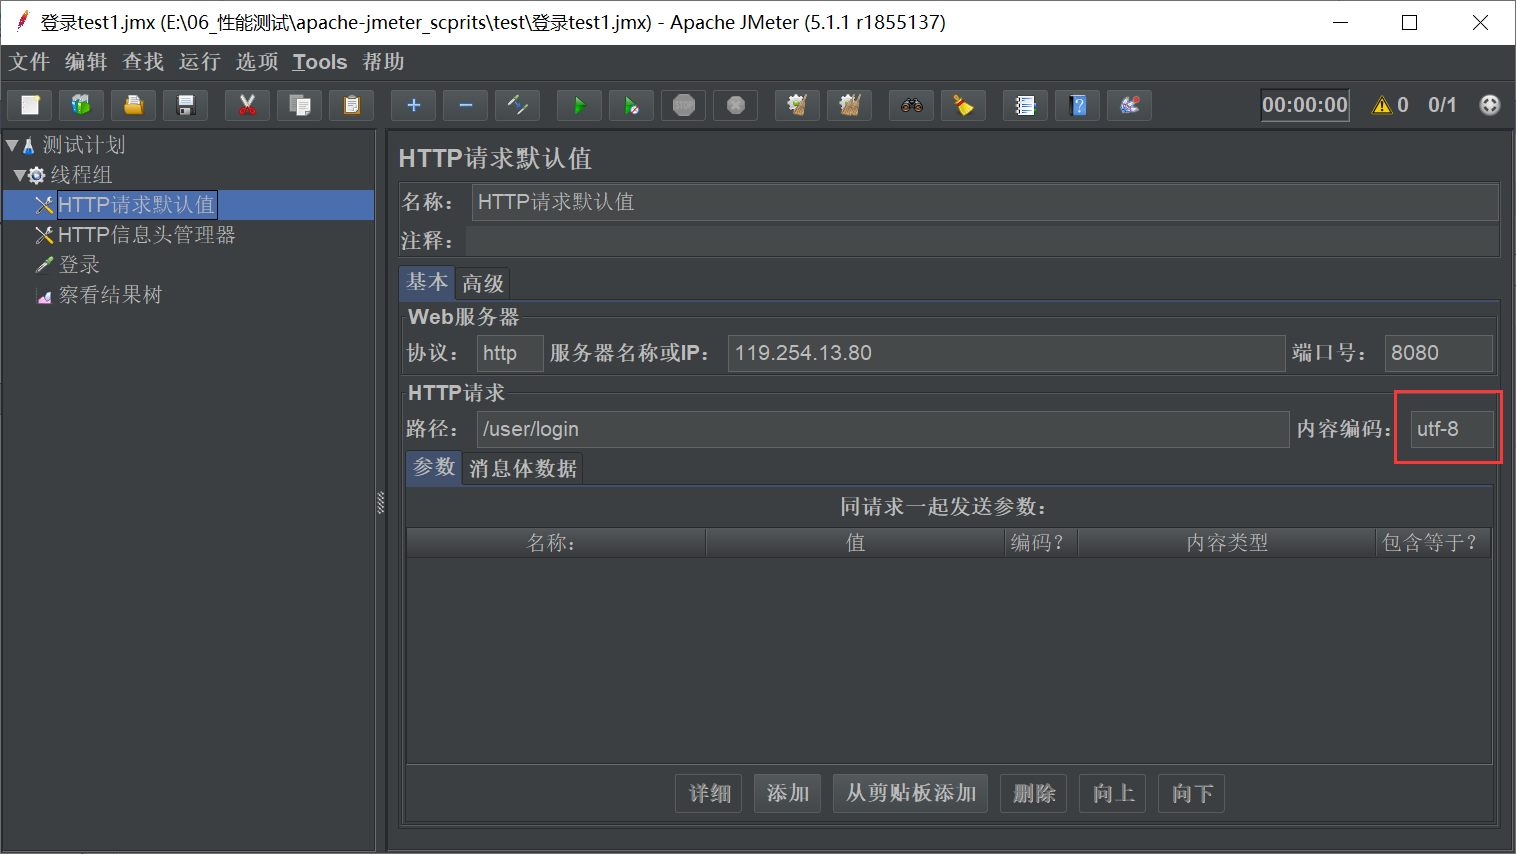The image size is (1516, 854).
Task: Select 线程组 in the tree
Action: pyautogui.click(x=81, y=175)
